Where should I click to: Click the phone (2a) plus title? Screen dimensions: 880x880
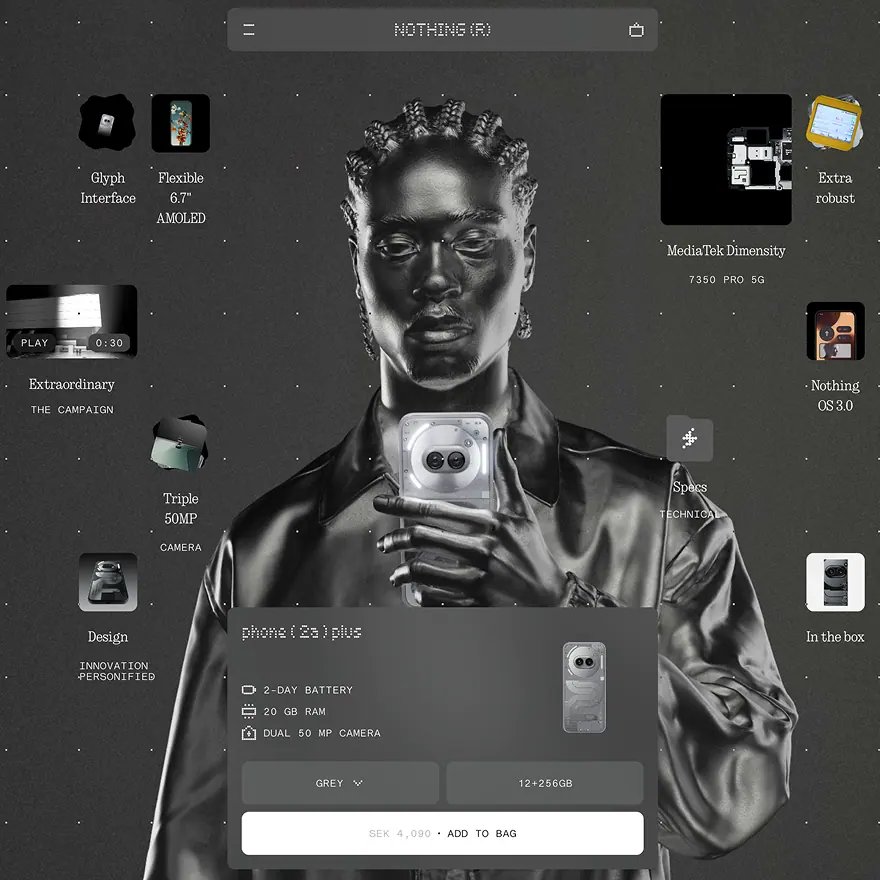tap(301, 632)
